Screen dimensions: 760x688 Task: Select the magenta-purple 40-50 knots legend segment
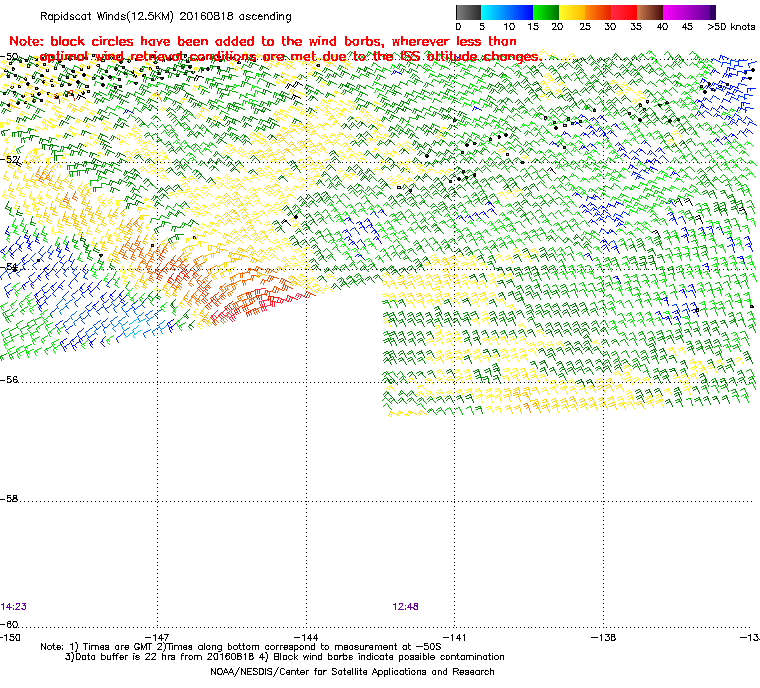[x=689, y=12]
